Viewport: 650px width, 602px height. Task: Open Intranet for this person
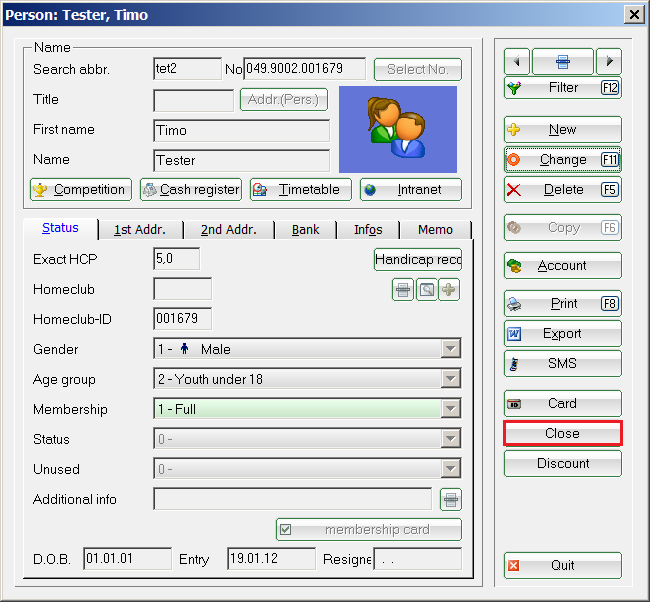point(411,189)
